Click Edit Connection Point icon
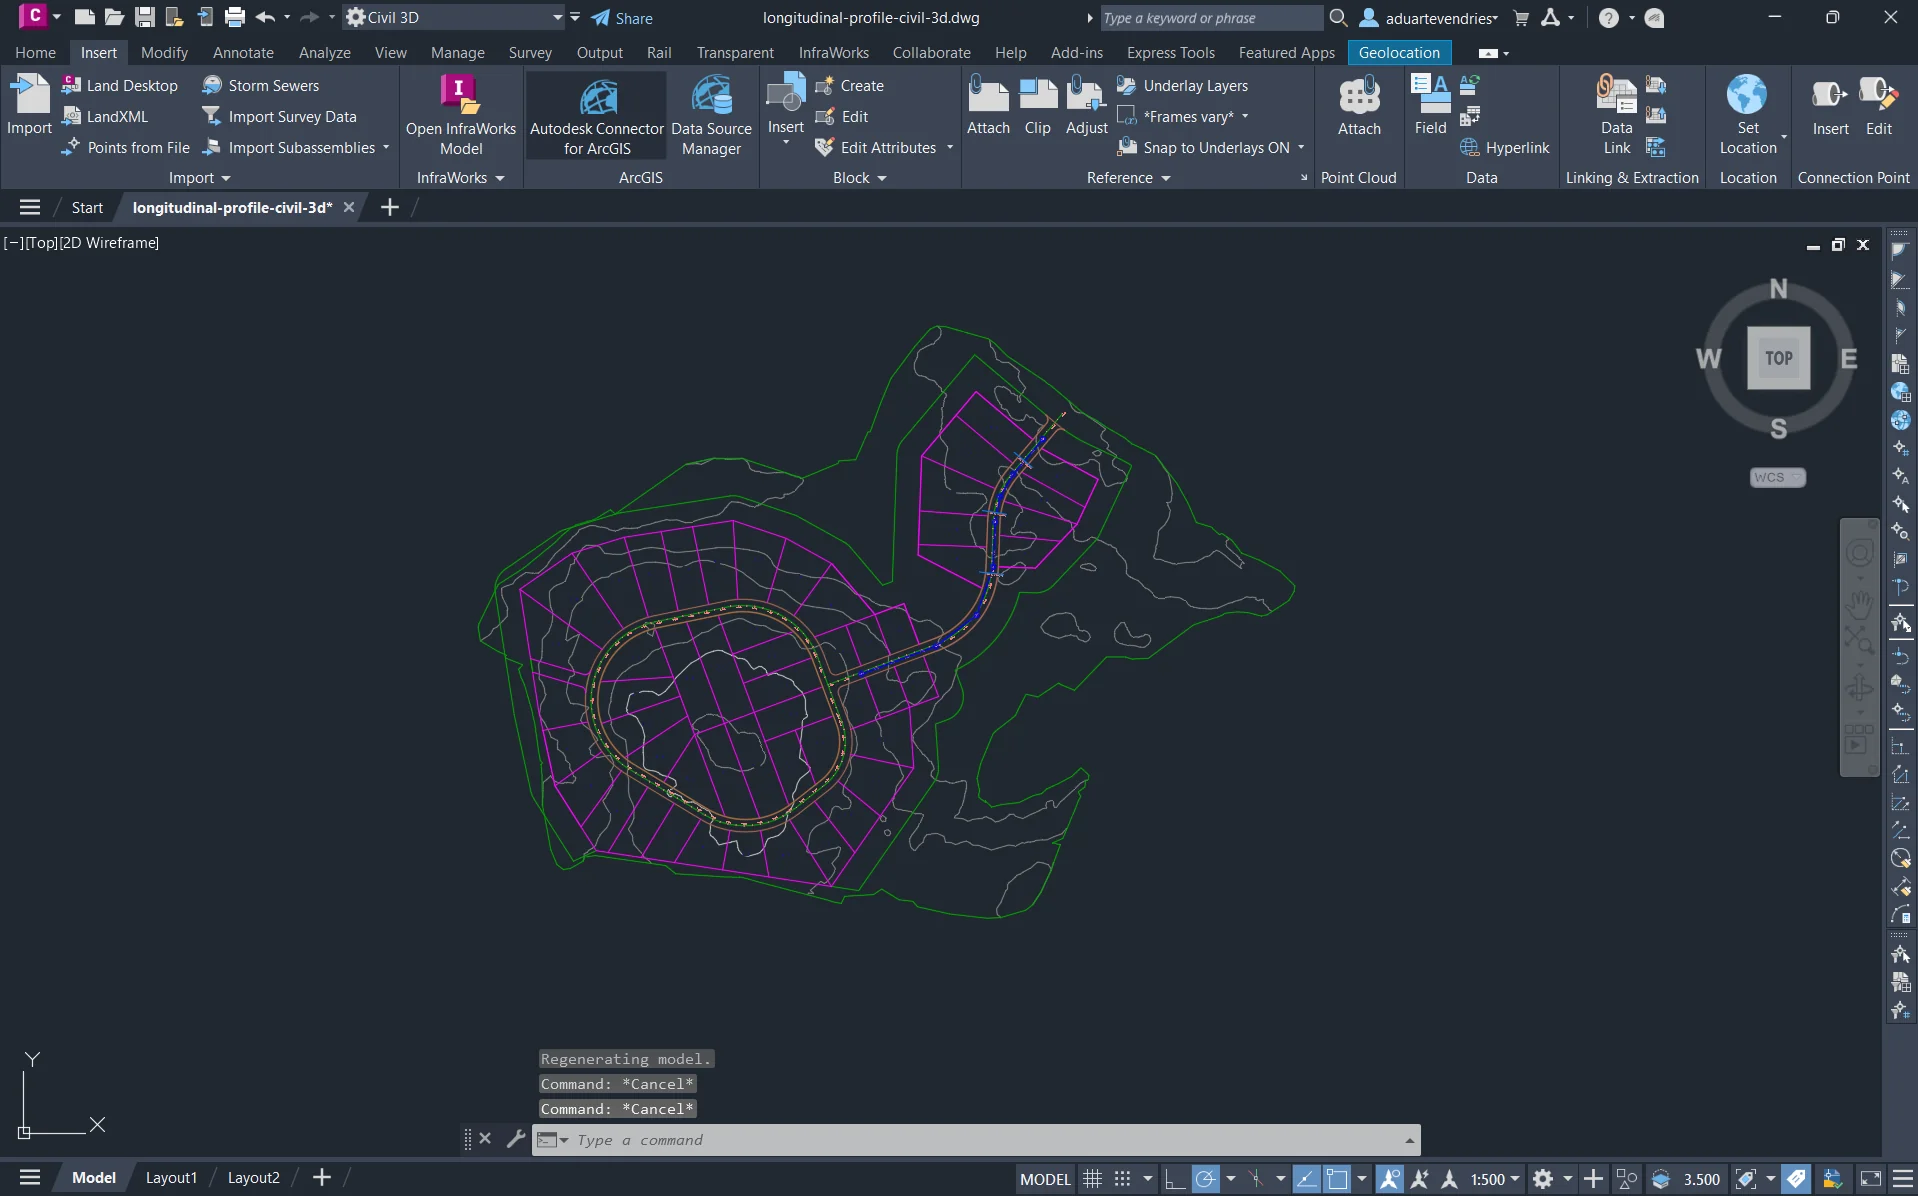 [1879, 105]
